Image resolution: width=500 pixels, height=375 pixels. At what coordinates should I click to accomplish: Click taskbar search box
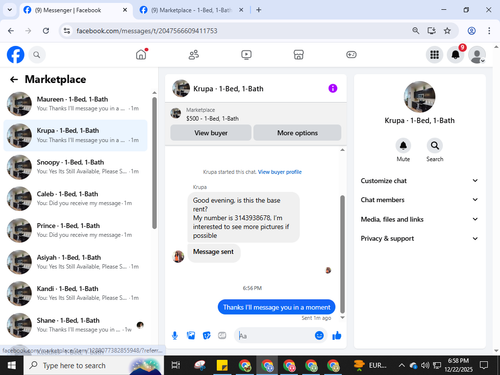coord(93,365)
